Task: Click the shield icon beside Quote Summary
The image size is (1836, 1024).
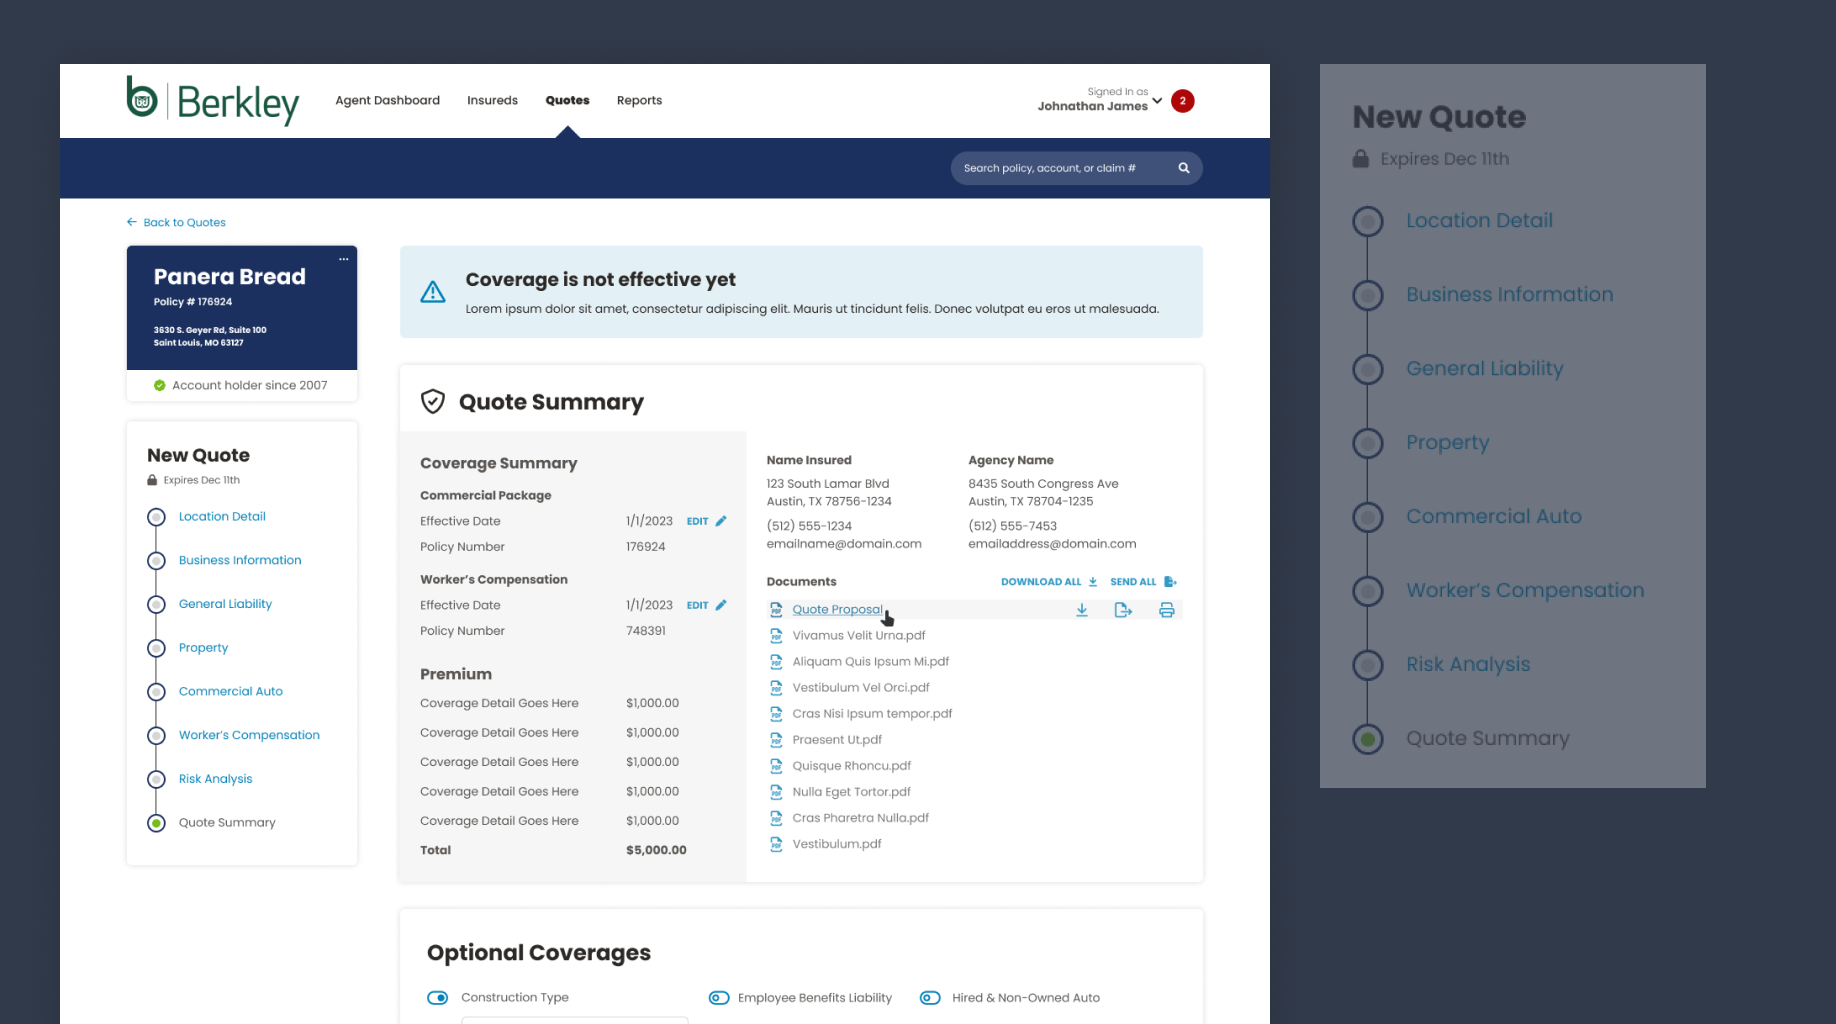Action: 433,402
